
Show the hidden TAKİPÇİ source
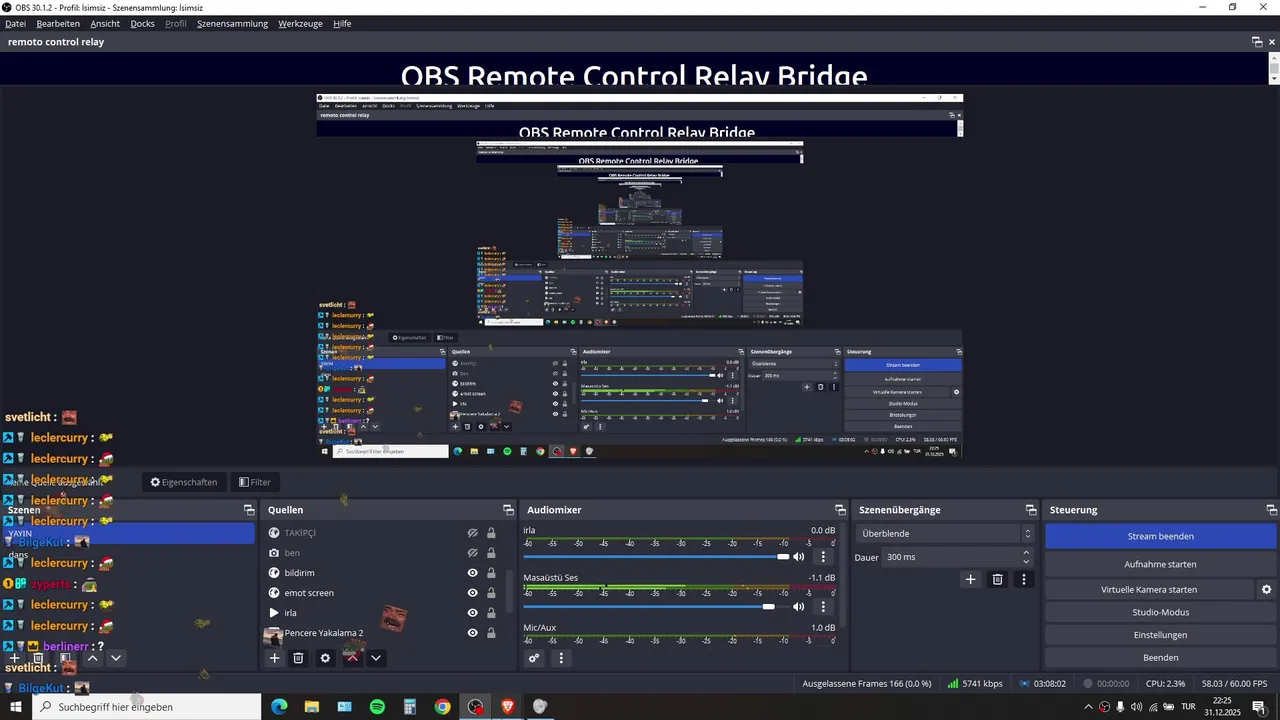(x=473, y=533)
